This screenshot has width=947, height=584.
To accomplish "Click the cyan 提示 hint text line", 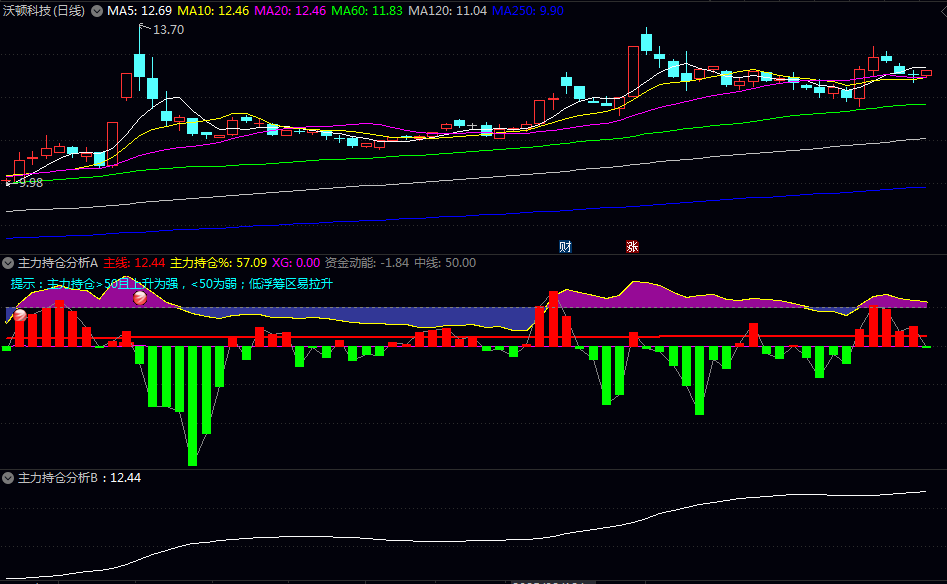I will point(172,284).
